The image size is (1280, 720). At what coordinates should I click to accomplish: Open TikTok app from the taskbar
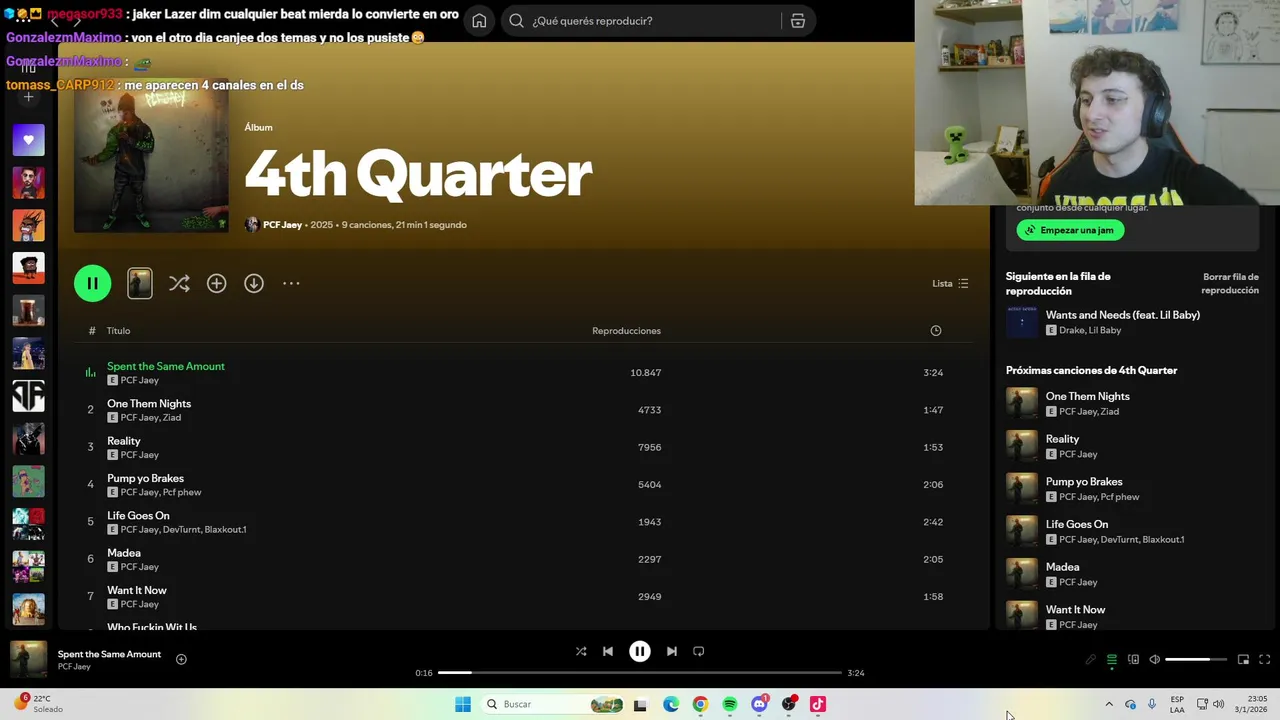coord(818,704)
